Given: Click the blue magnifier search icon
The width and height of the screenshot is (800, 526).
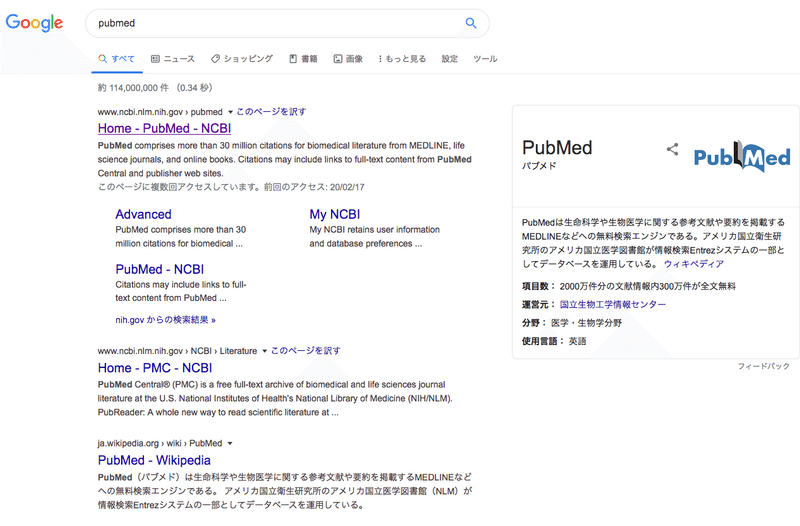Looking at the screenshot, I should 471,23.
